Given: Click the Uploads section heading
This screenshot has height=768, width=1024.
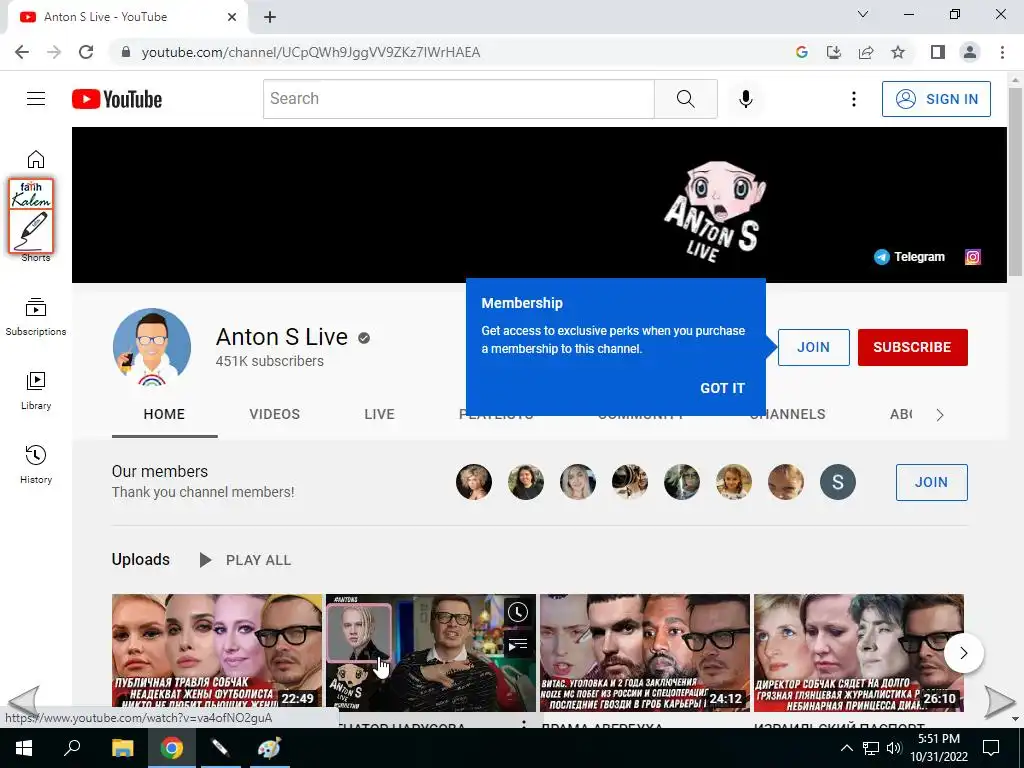Looking at the screenshot, I should click(140, 560).
